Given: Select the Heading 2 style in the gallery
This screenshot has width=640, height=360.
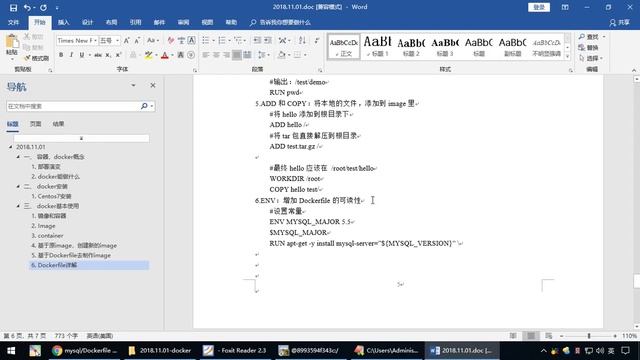Looking at the screenshot, I should (x=411, y=46).
